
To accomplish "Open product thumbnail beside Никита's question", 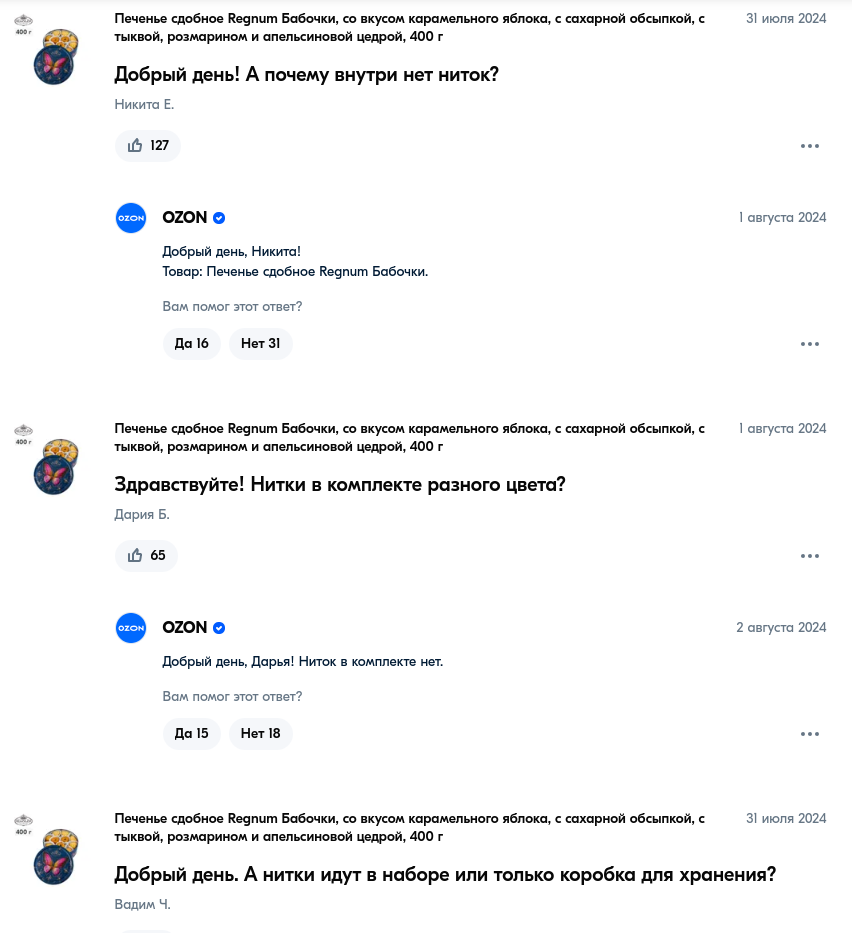I will 48,49.
